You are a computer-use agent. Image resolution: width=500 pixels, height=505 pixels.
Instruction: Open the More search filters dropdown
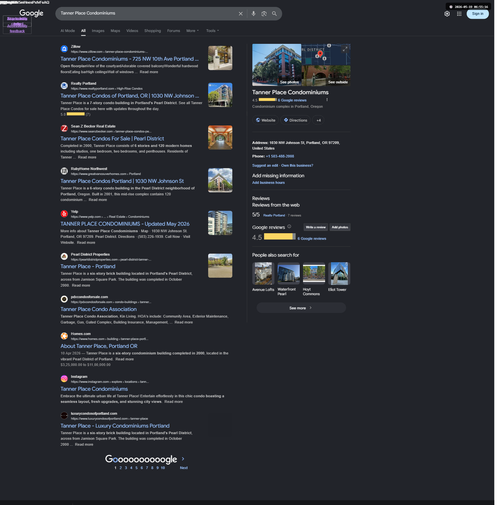click(192, 31)
